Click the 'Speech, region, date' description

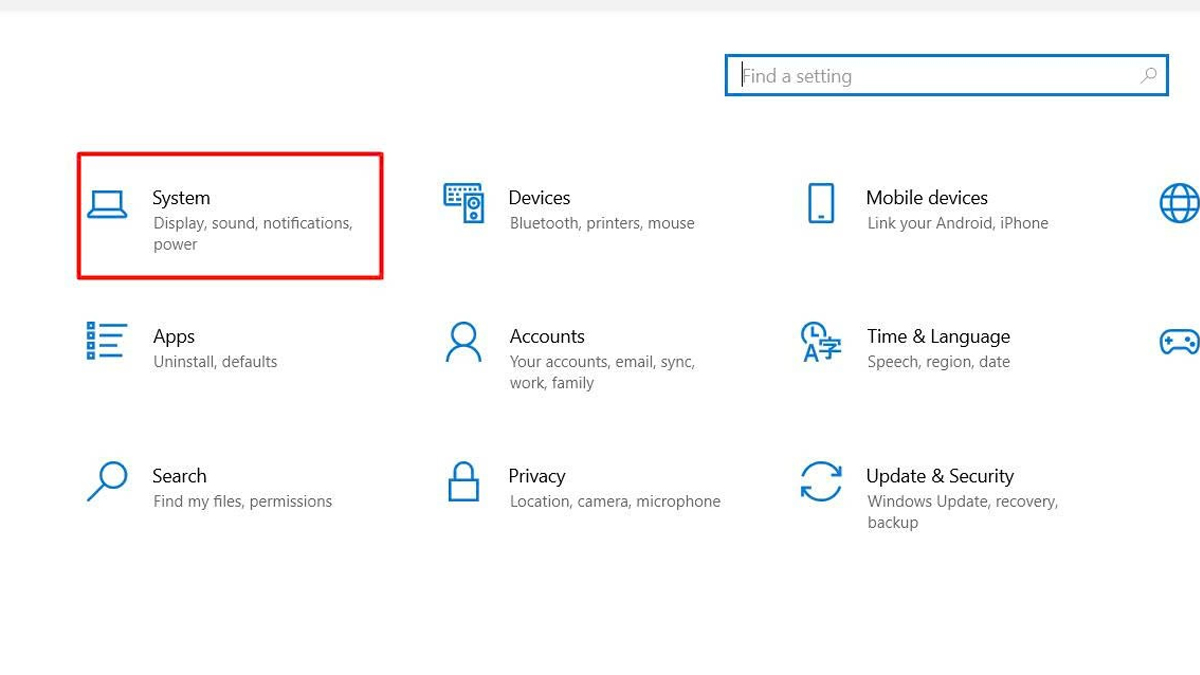[939, 362]
